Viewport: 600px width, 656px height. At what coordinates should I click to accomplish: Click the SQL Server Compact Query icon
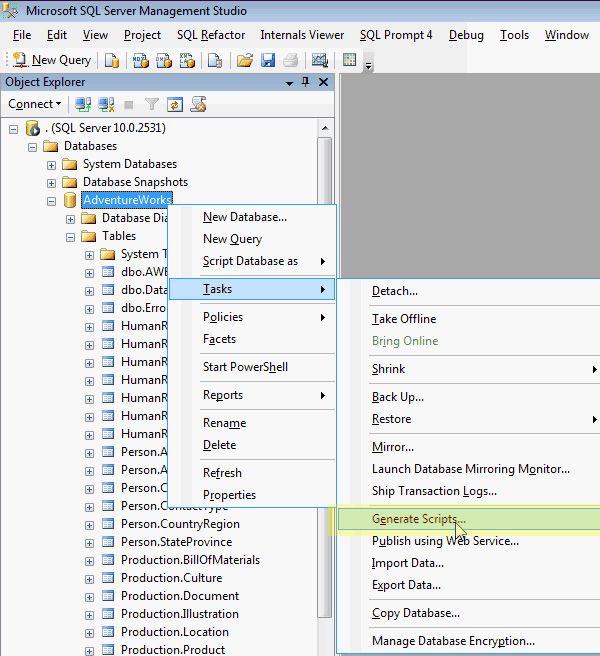(x=215, y=60)
